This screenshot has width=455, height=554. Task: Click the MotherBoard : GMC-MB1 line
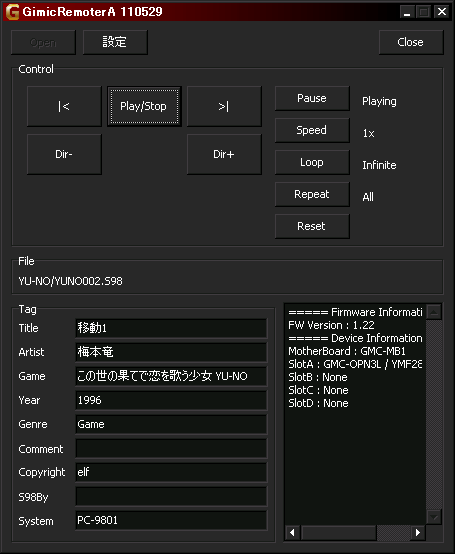click(347, 351)
